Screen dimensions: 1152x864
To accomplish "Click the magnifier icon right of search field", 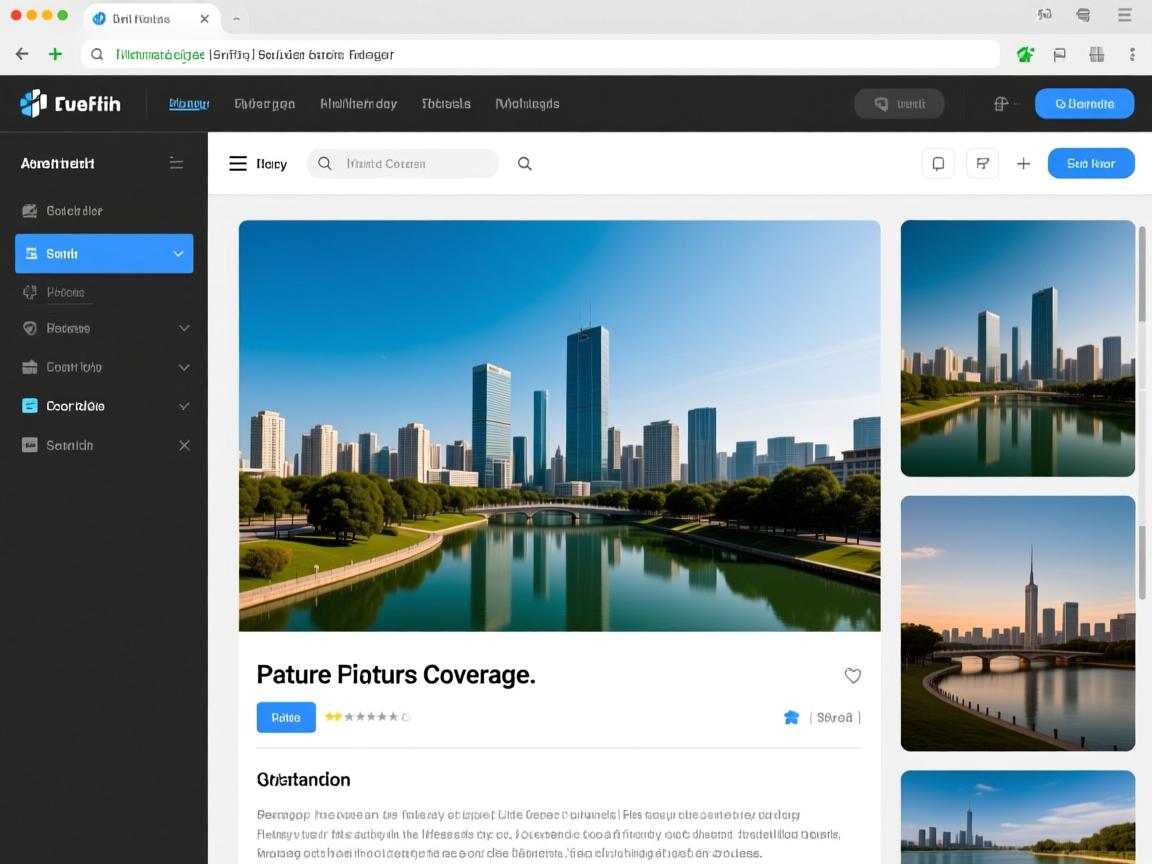I will [x=524, y=164].
